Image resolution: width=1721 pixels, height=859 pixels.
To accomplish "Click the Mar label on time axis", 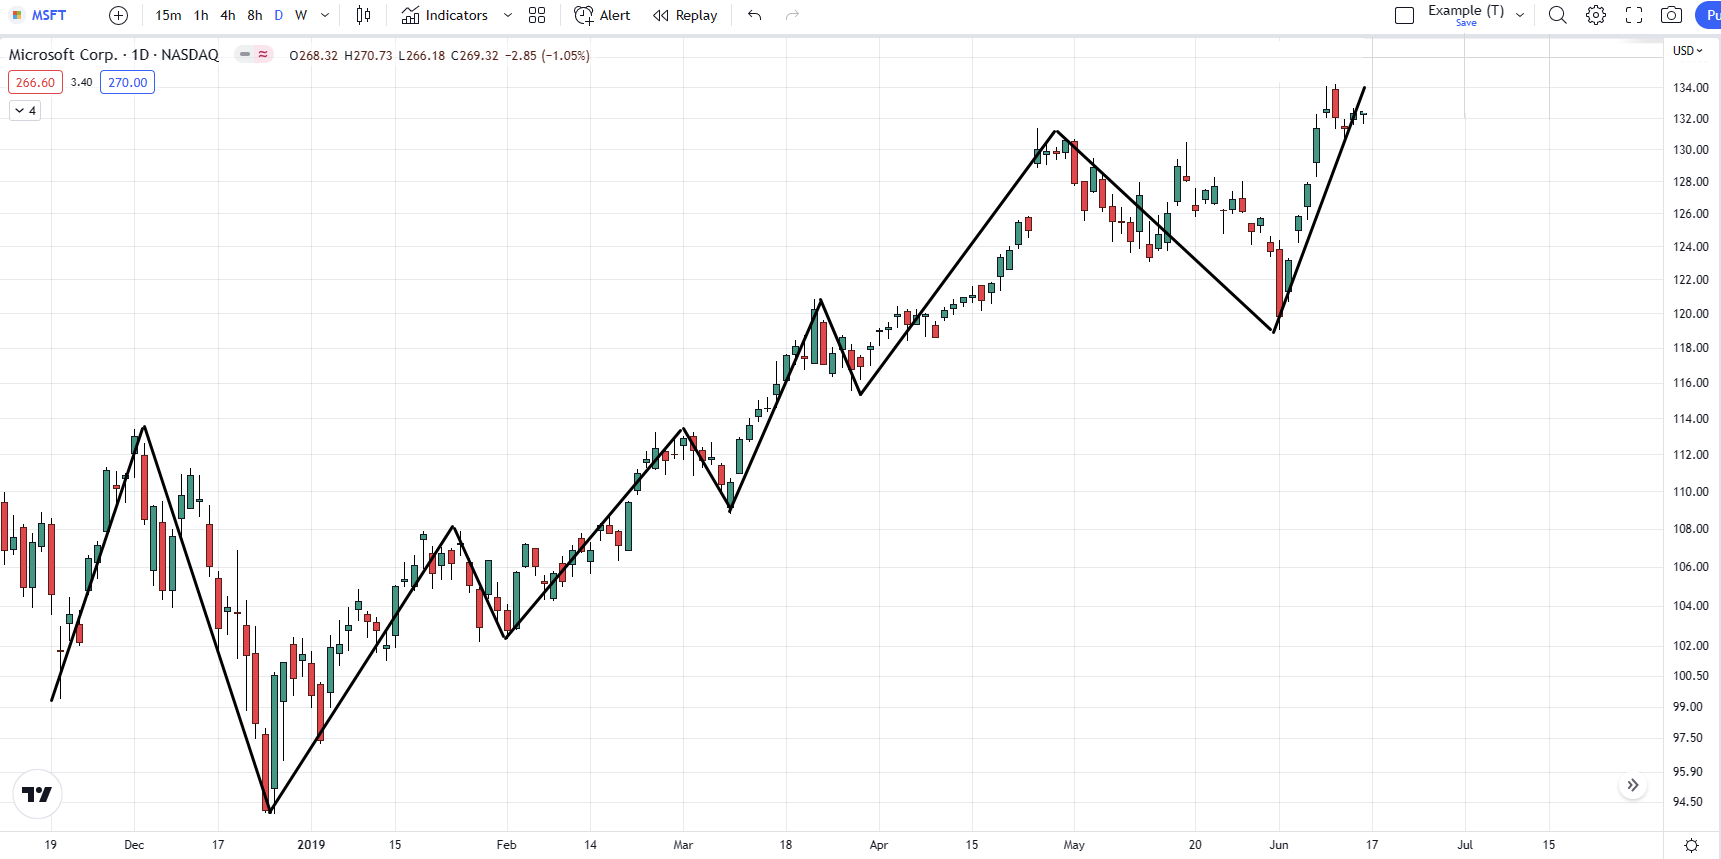I will click(683, 845).
